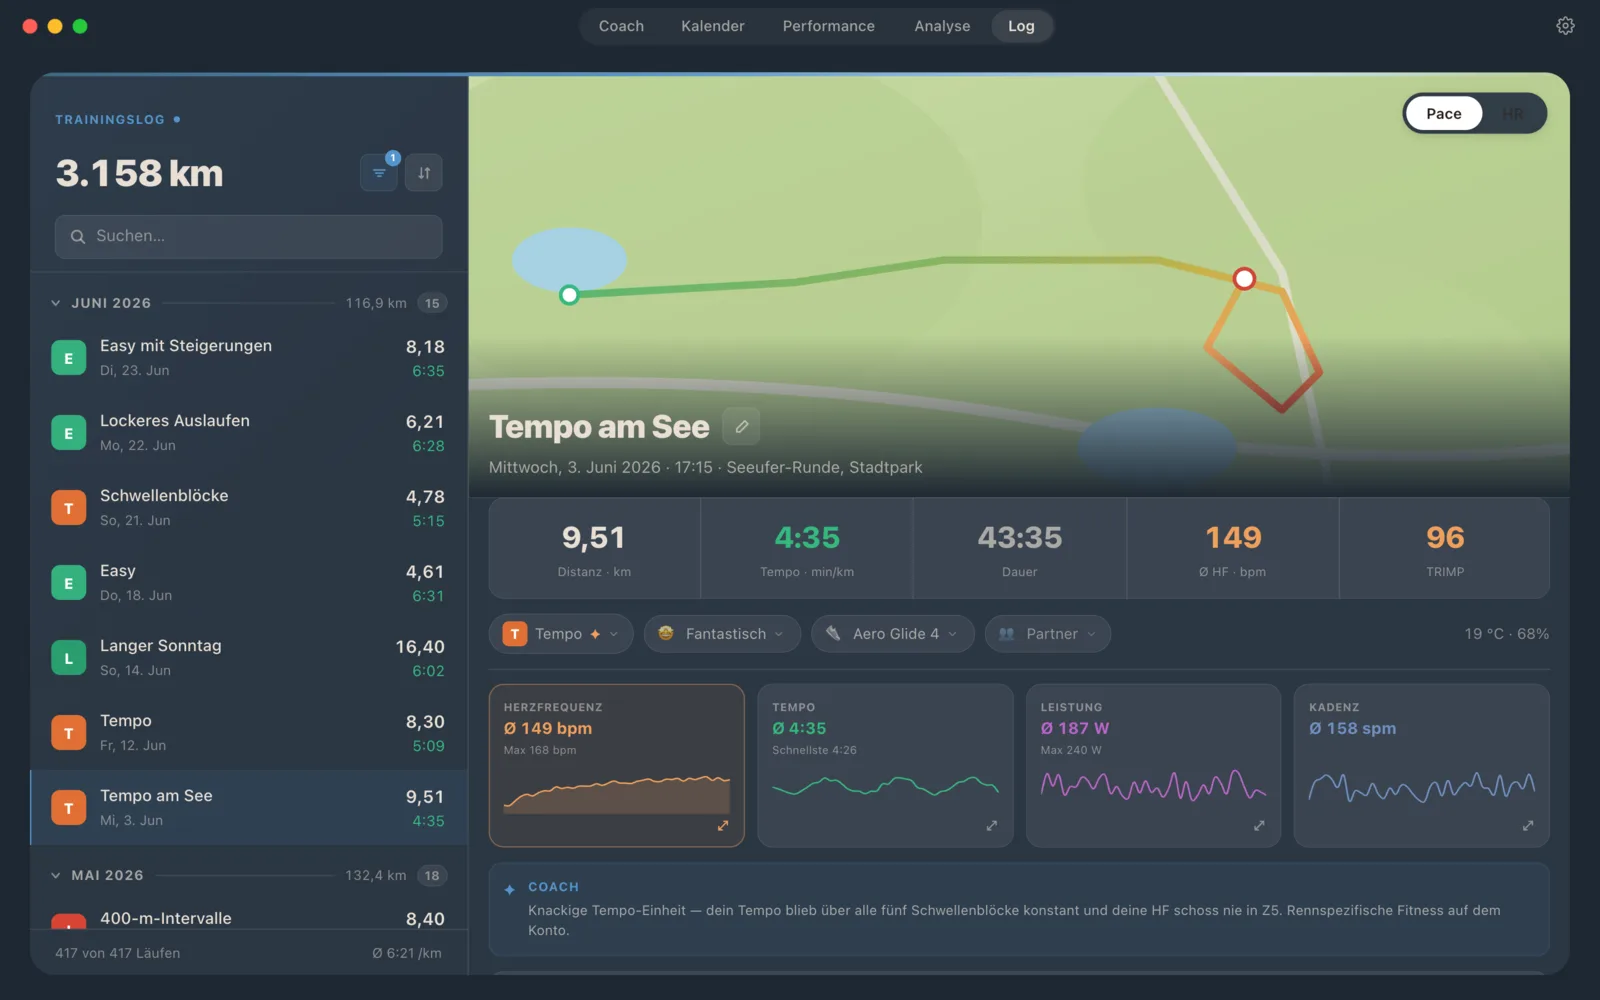Click the 19 °C · 68% weather text

tap(1507, 634)
